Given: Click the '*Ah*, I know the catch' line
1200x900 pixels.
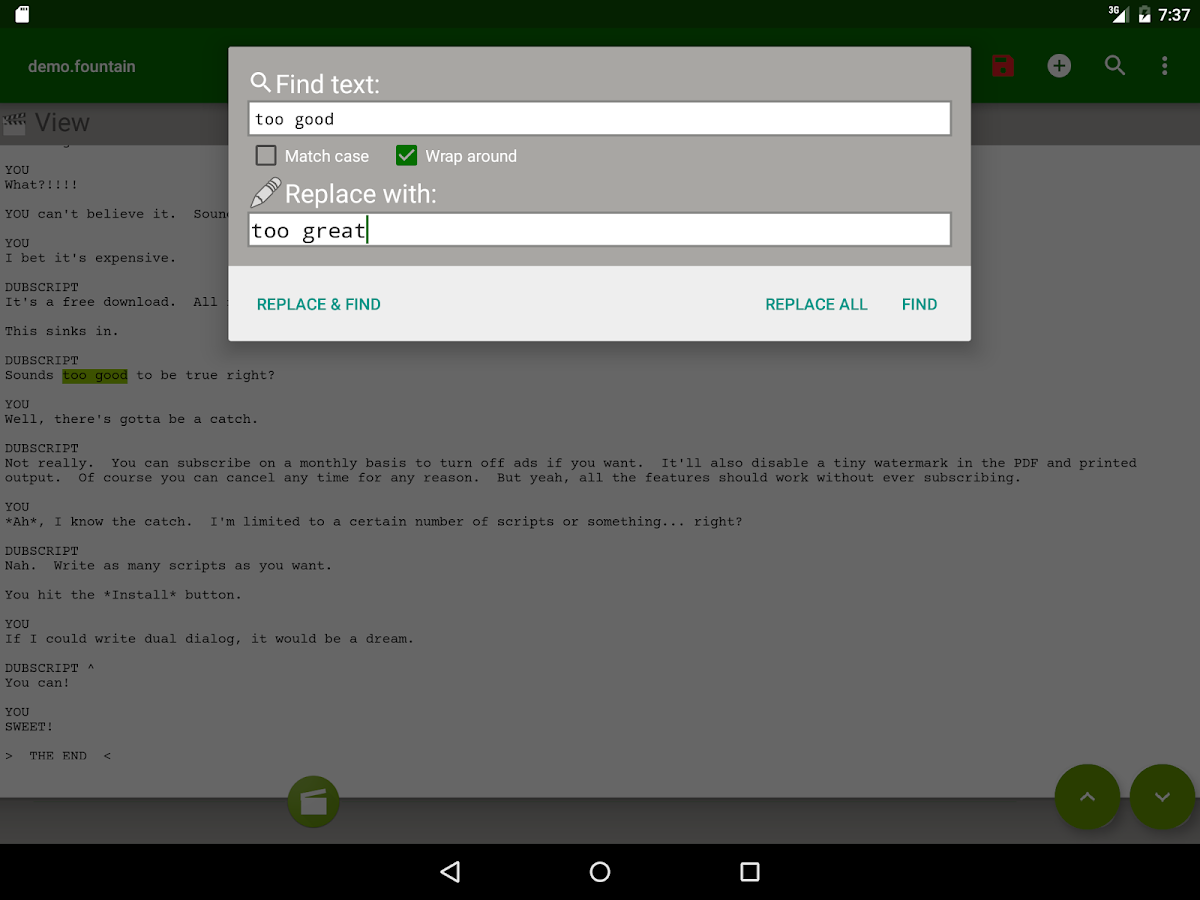Looking at the screenshot, I should 373,522.
